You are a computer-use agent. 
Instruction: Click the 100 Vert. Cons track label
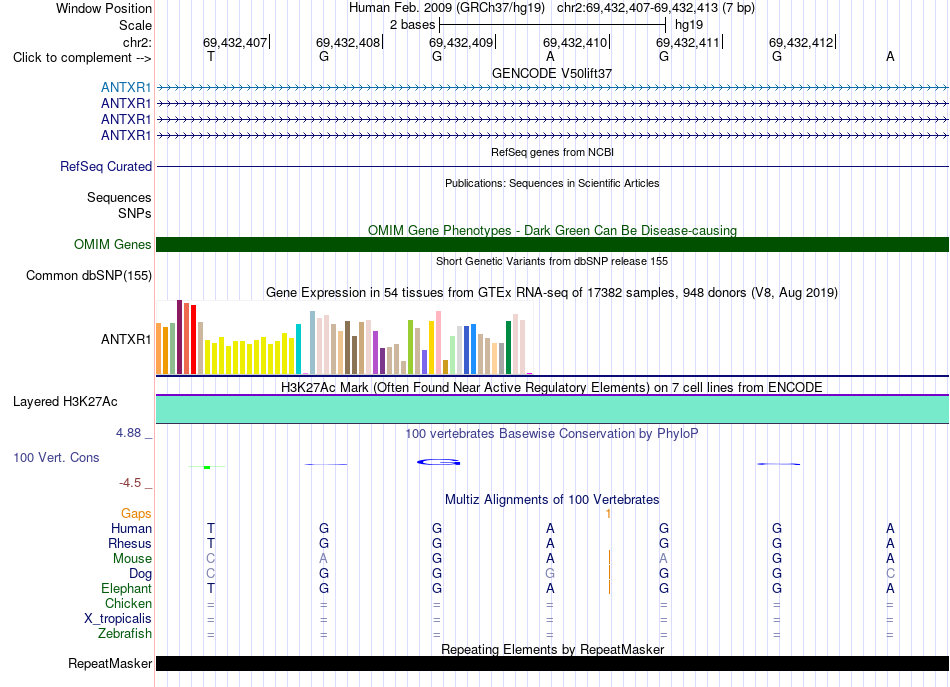point(56,457)
